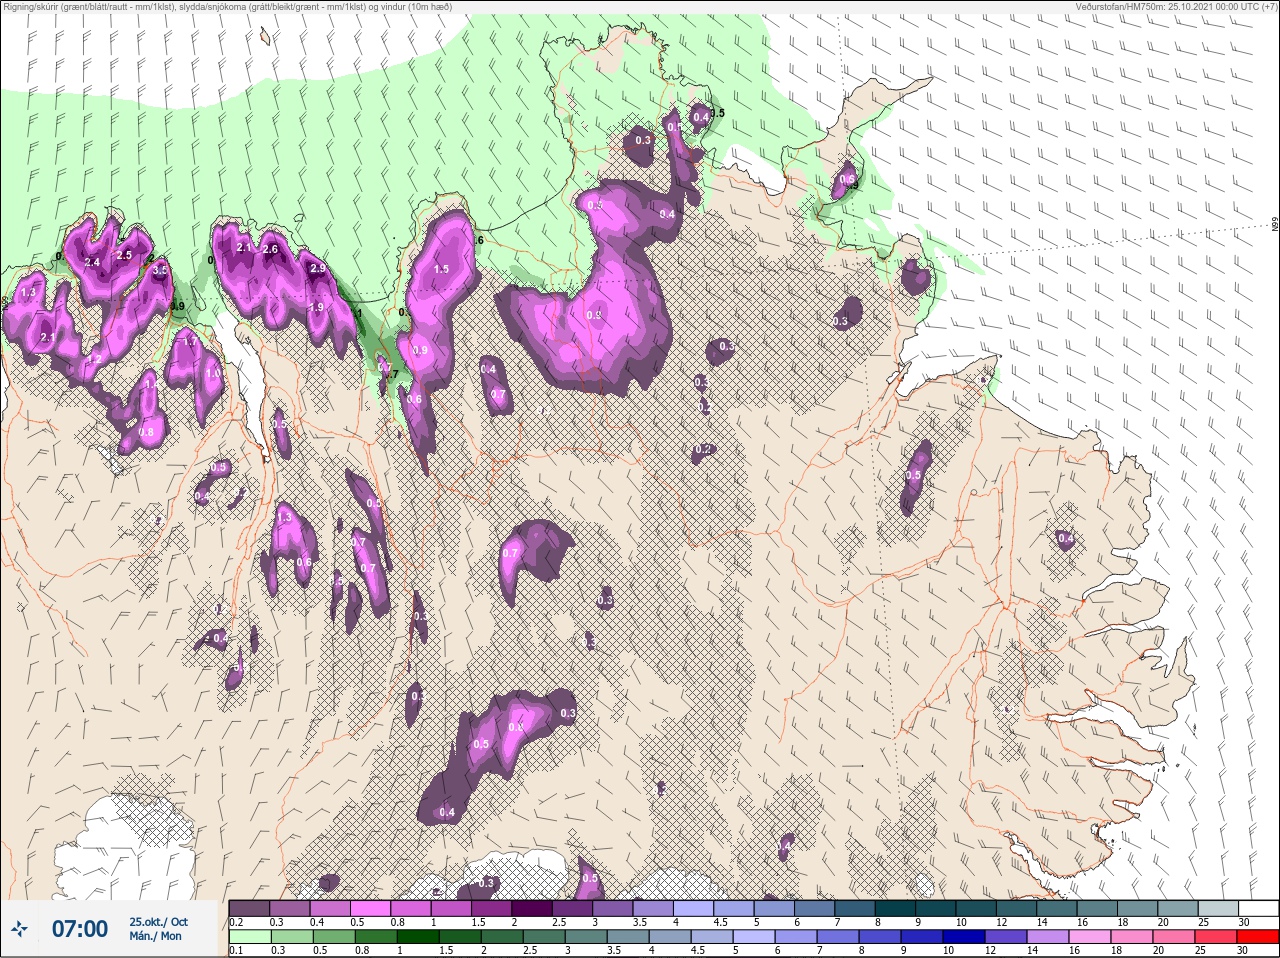The width and height of the screenshot is (1280, 958).
Task: Pick upper legend dark teal swatch between 8 and 9
Action: [896, 909]
